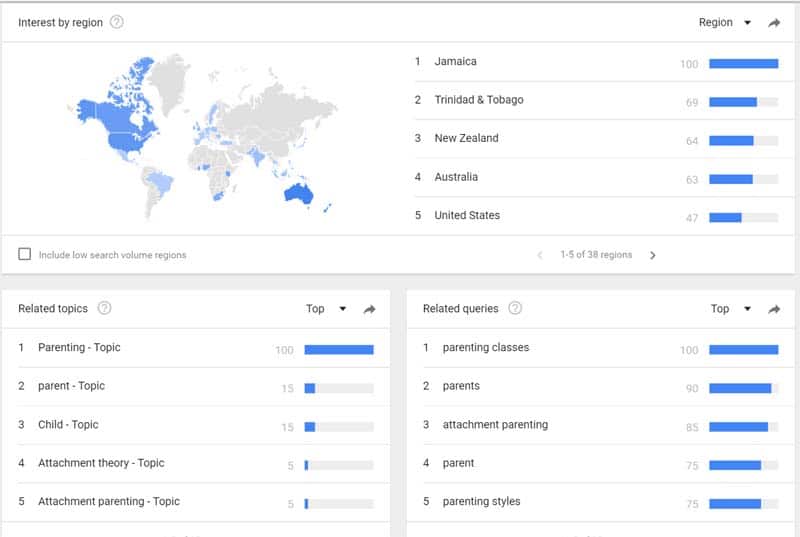Expand the Top dropdown in Related topics
The height and width of the screenshot is (537, 800).
point(326,309)
